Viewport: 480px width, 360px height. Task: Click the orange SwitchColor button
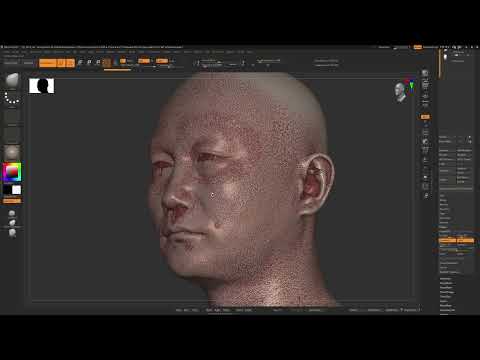(12, 201)
